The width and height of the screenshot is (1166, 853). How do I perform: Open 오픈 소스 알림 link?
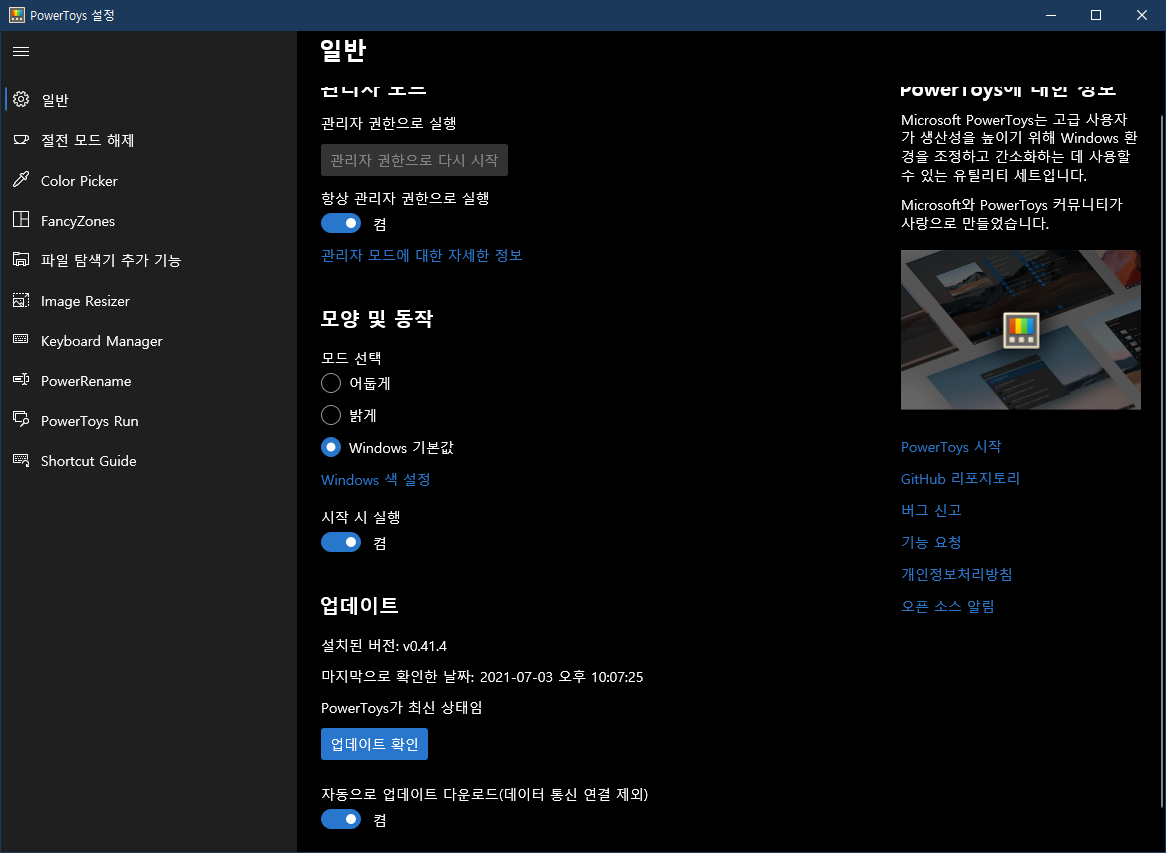pos(947,606)
